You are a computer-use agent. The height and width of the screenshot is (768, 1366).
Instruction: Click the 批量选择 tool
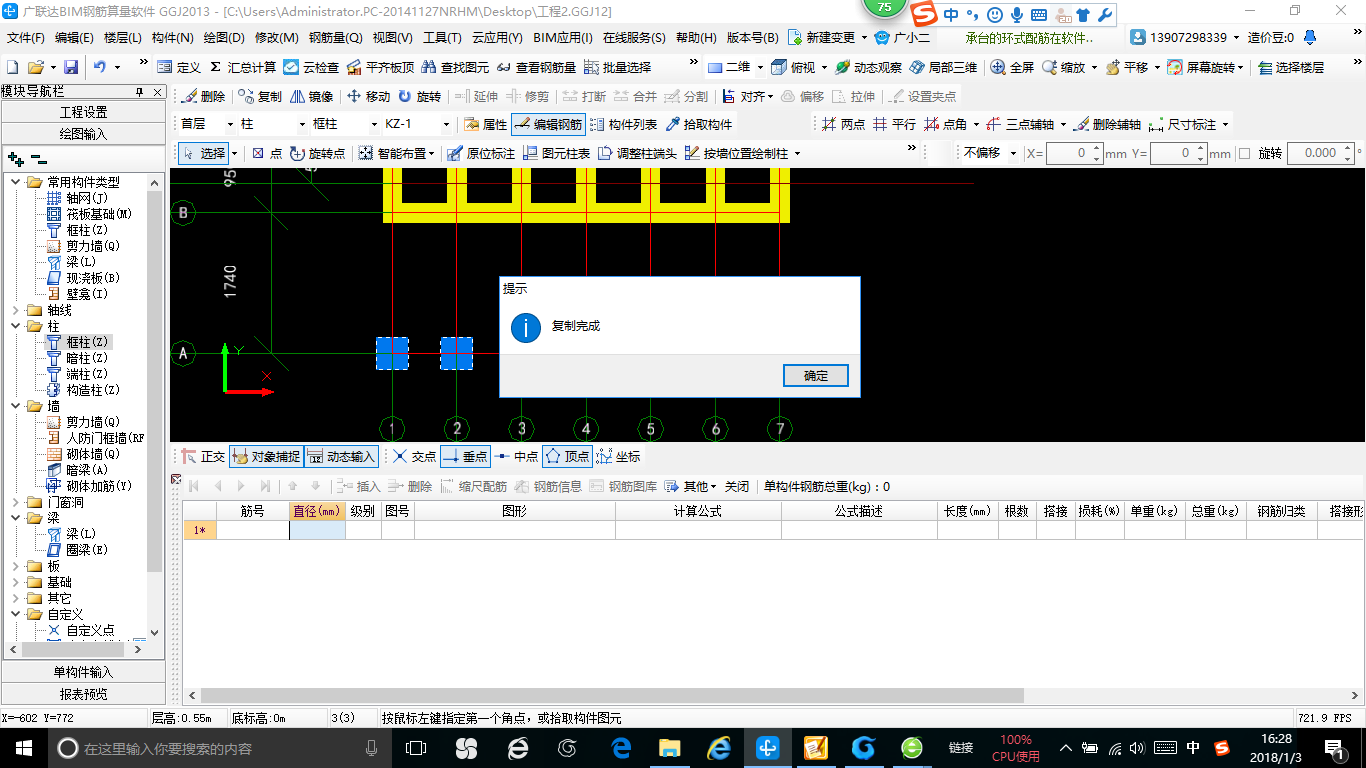(617, 67)
